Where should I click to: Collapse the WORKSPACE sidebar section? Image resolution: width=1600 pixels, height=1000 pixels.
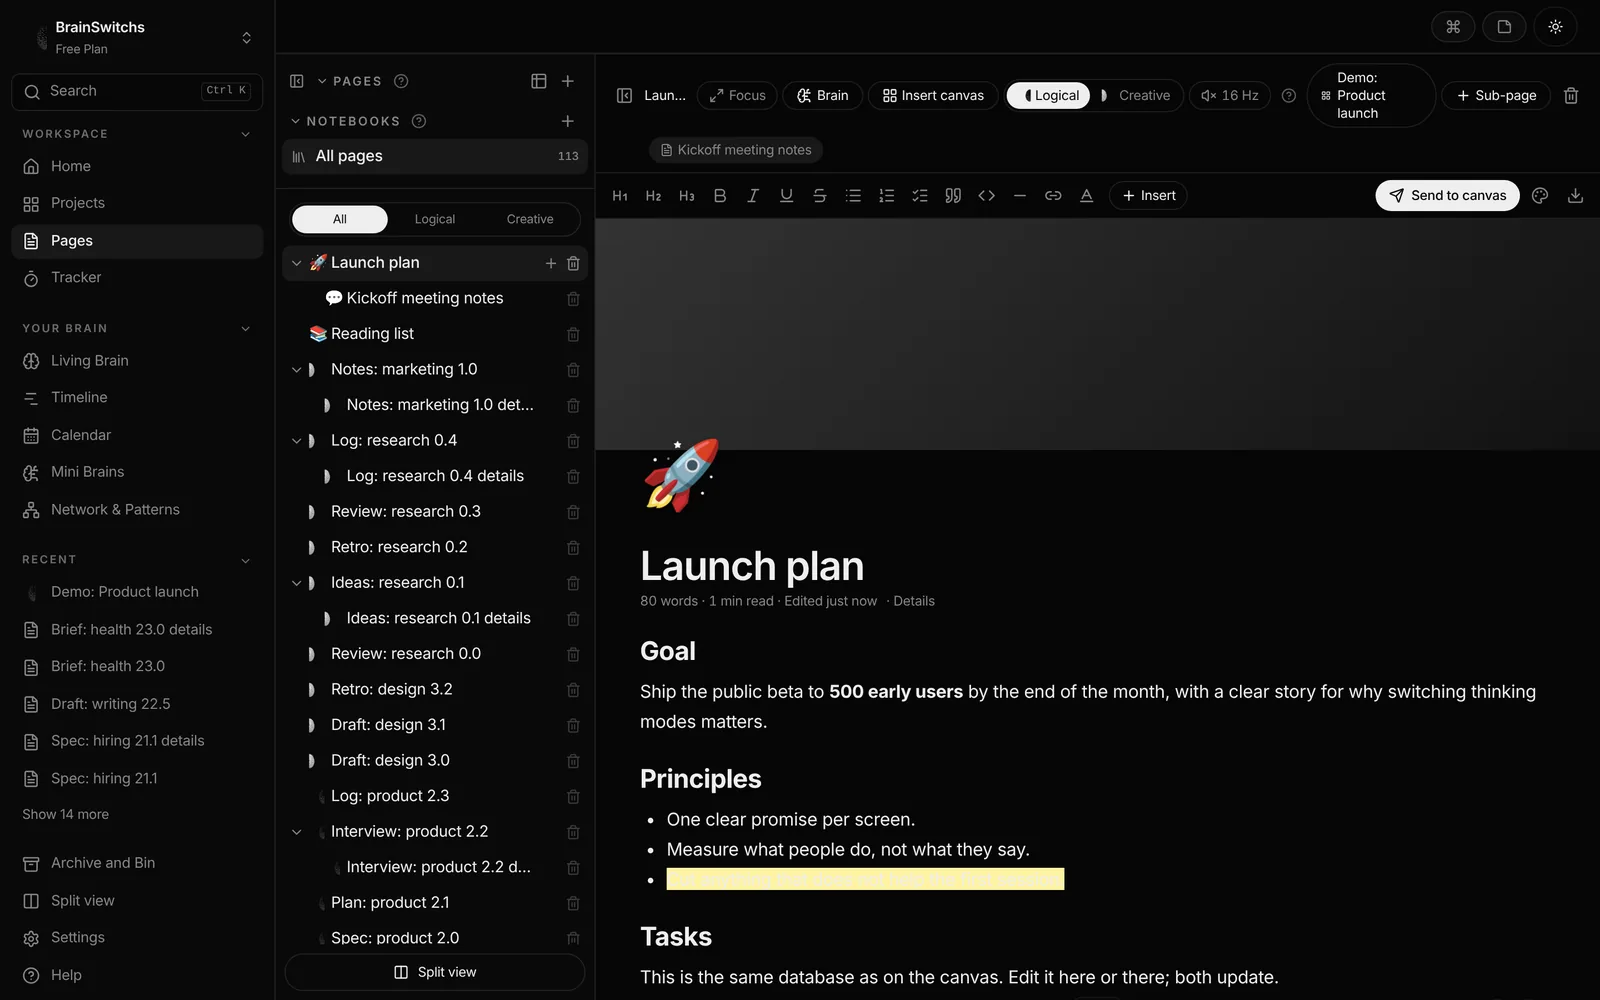pos(246,134)
